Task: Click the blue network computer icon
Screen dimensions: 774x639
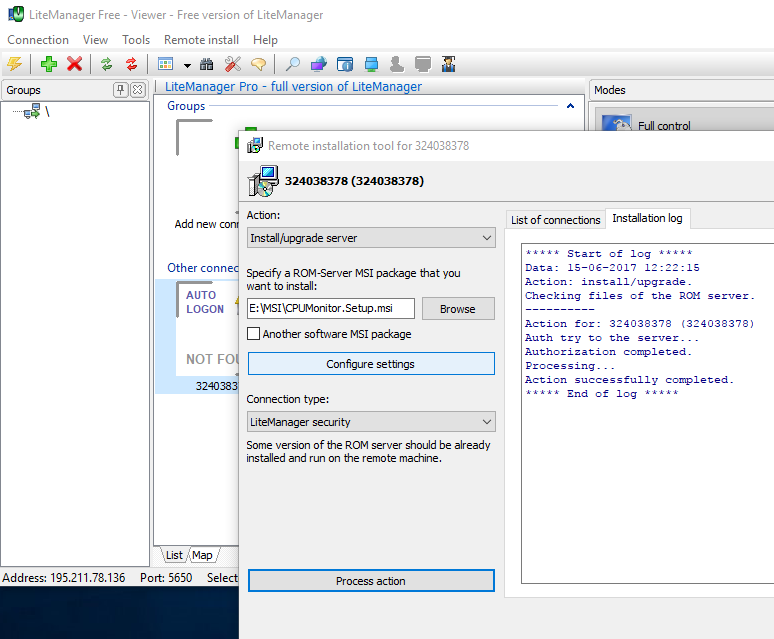Action: (x=371, y=64)
